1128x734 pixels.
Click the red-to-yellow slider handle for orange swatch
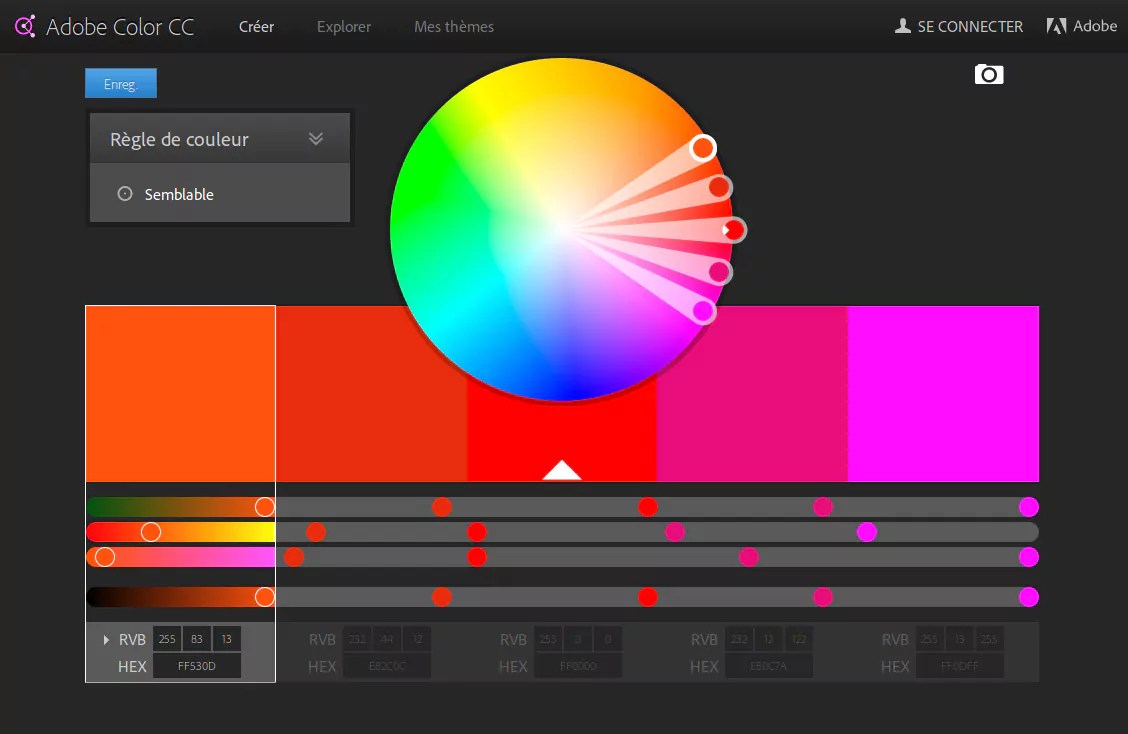150,532
